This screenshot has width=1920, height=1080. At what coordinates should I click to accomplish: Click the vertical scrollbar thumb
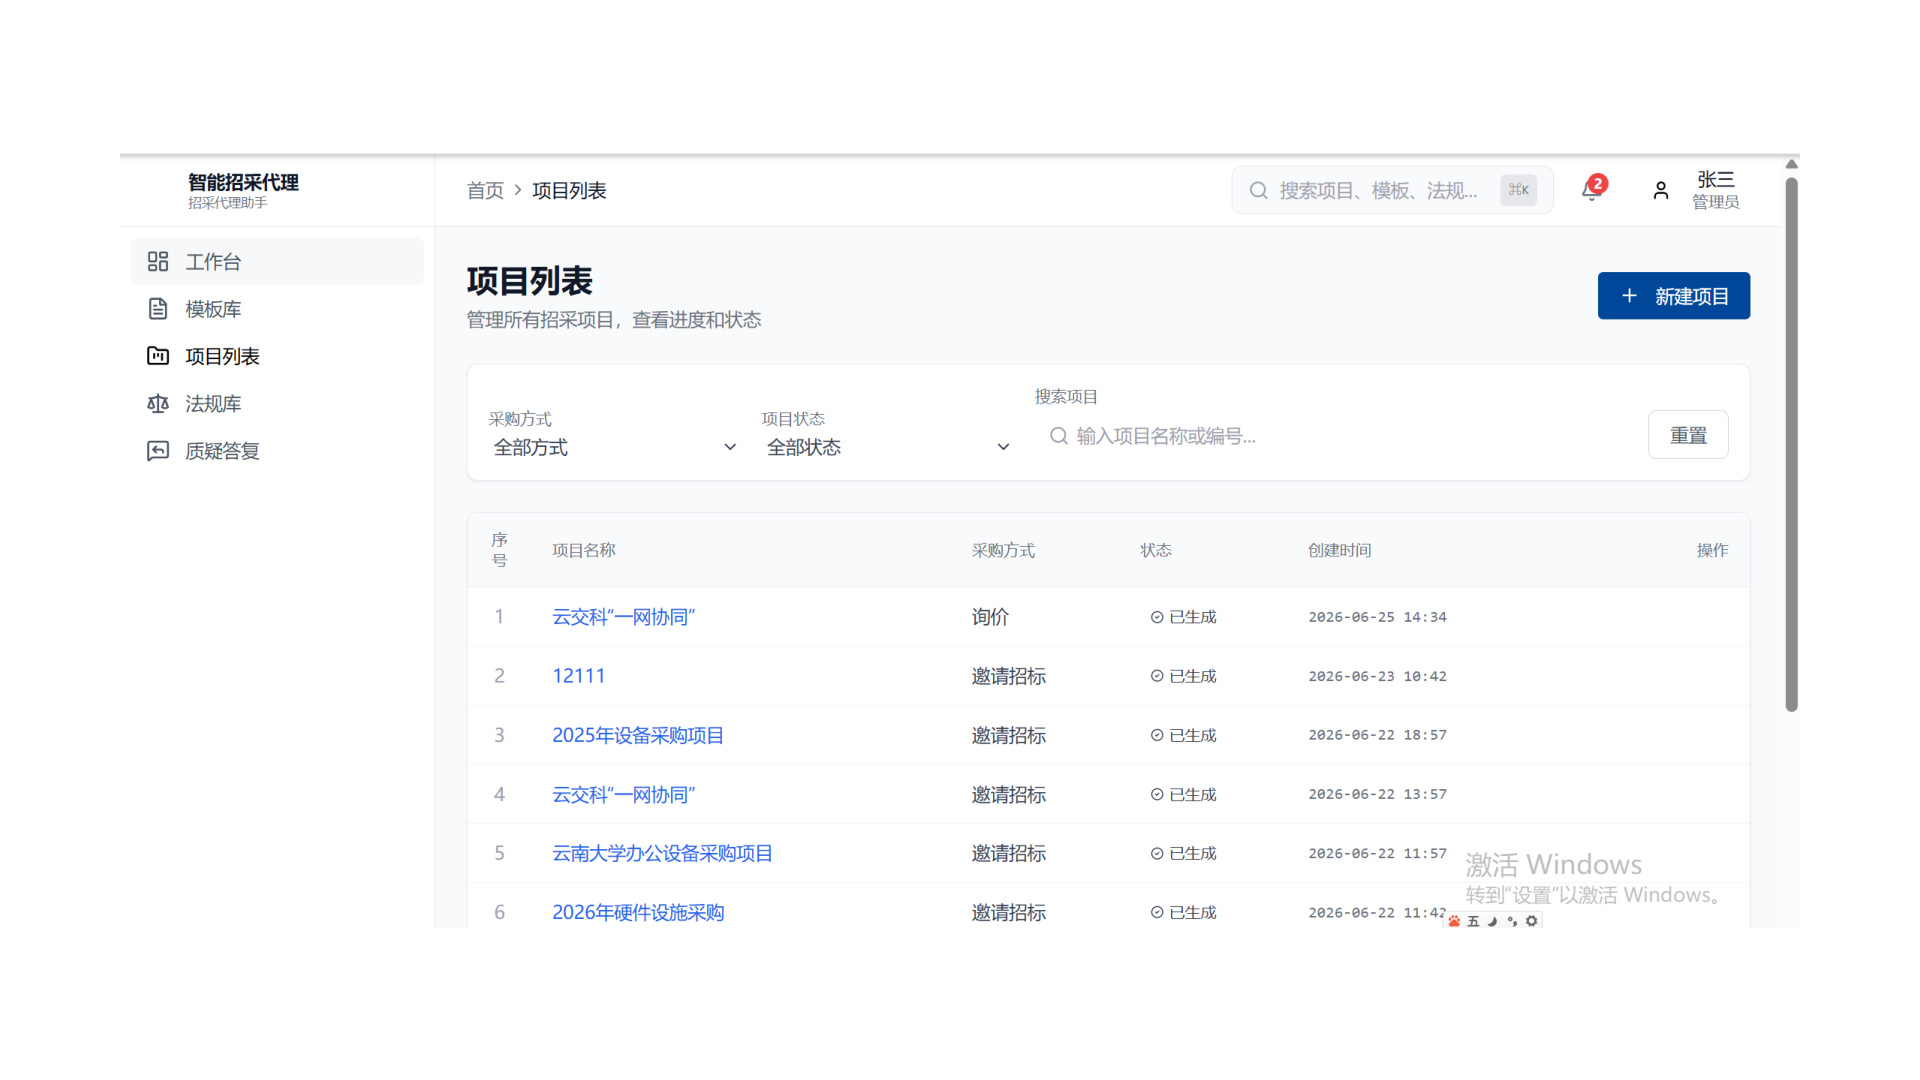pos(1791,445)
